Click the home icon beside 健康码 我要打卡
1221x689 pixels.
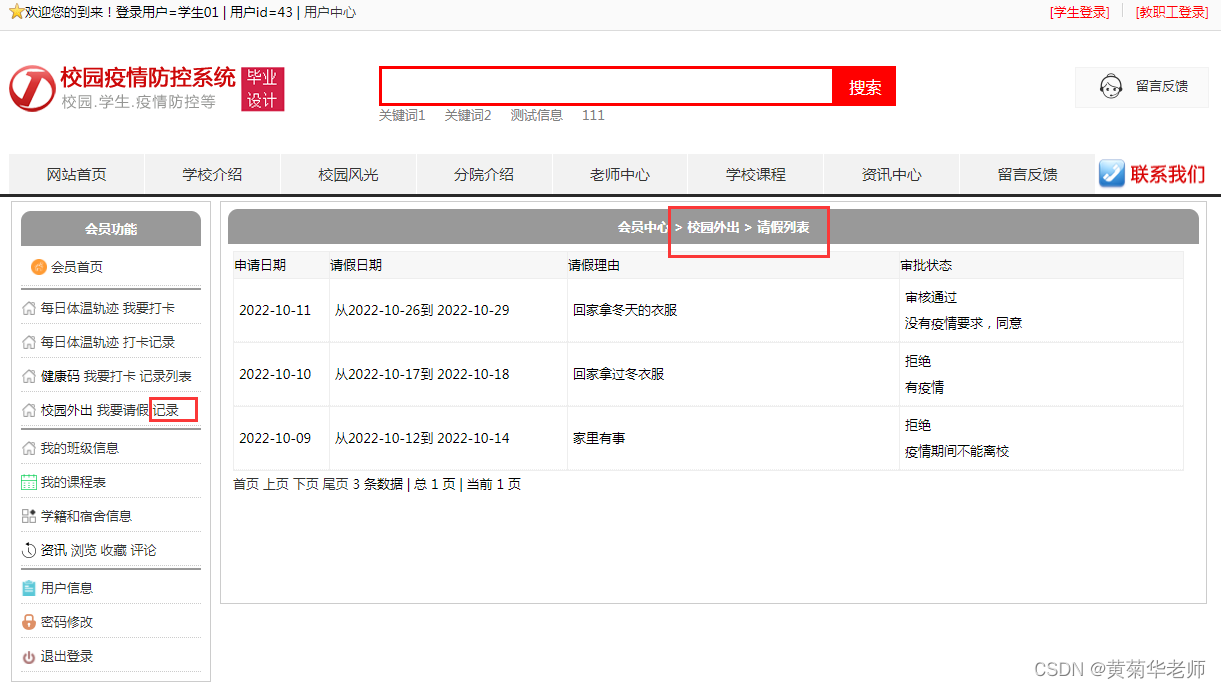29,376
